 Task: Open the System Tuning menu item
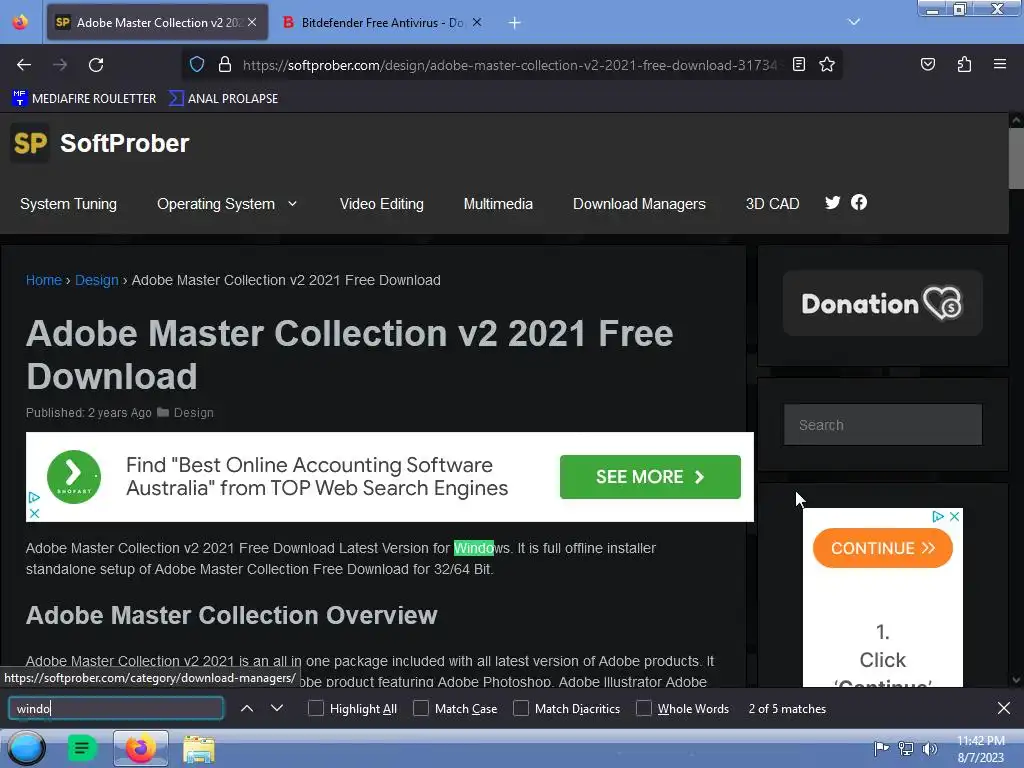pyautogui.click(x=69, y=204)
